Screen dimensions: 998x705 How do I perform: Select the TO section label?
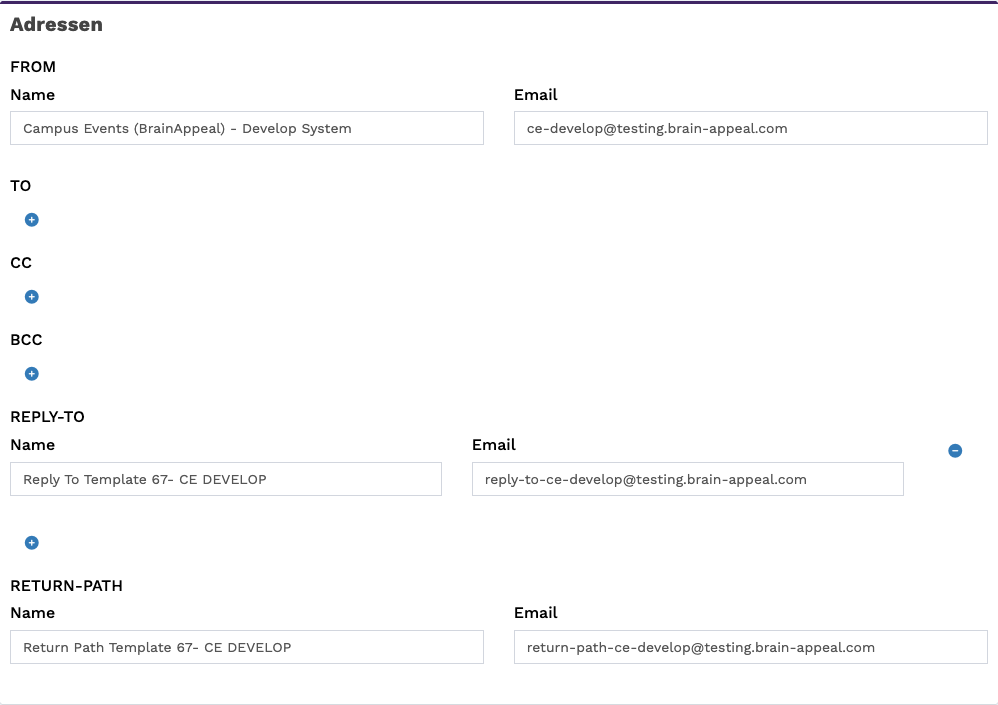20,186
